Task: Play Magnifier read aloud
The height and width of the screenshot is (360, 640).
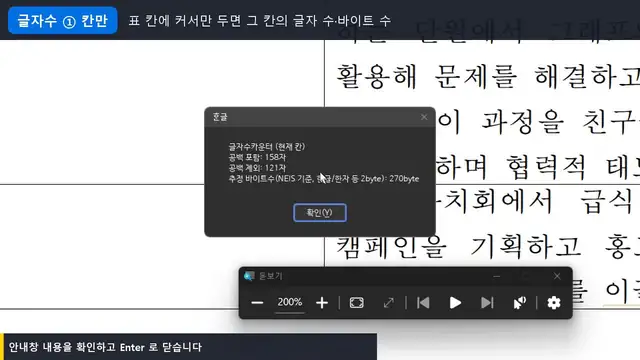Action: click(455, 303)
